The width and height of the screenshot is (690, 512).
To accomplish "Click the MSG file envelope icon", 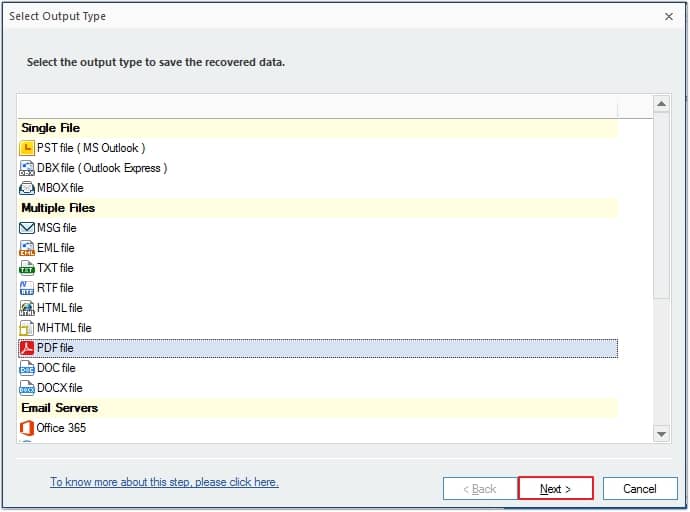I will click(x=27, y=228).
